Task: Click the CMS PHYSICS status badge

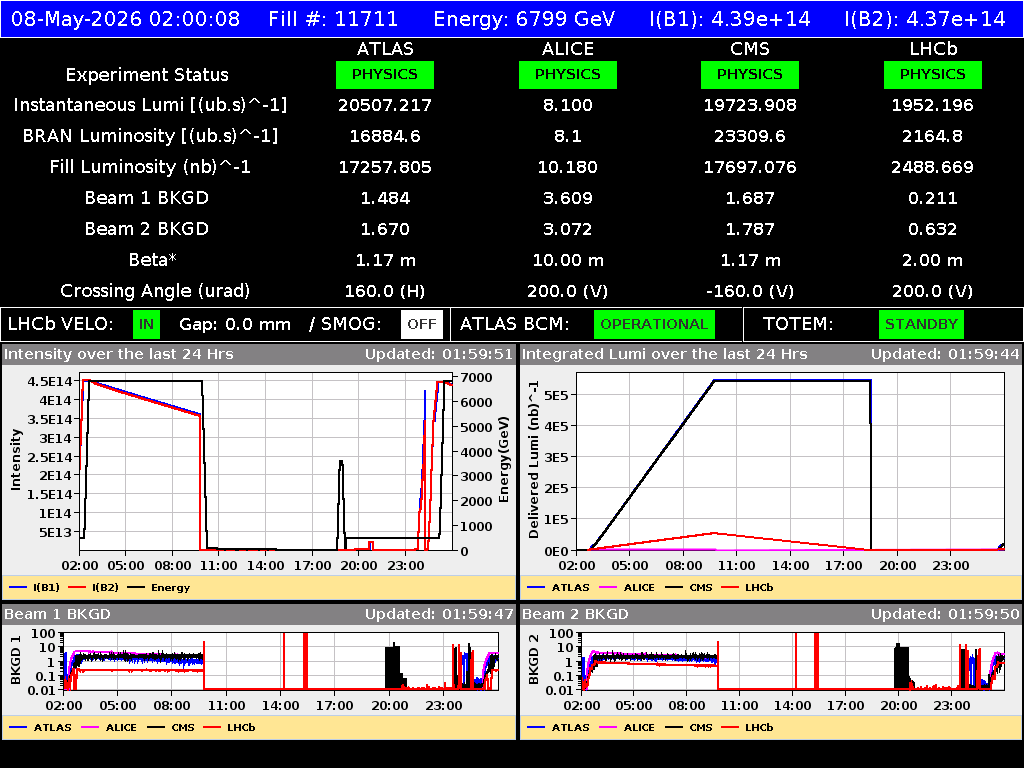Action: [750, 74]
